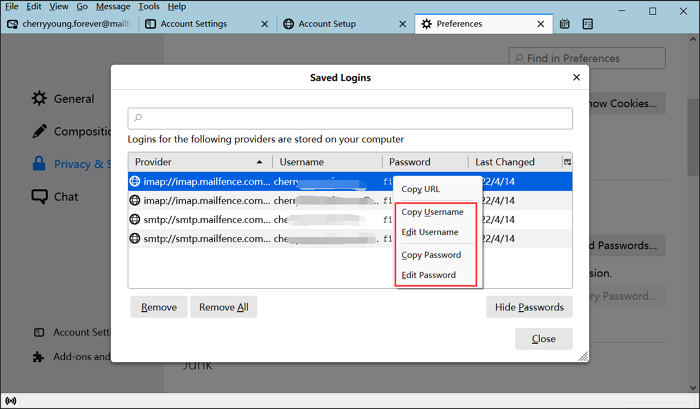
Task: Click the gear icon beside General
Action: [39, 99]
